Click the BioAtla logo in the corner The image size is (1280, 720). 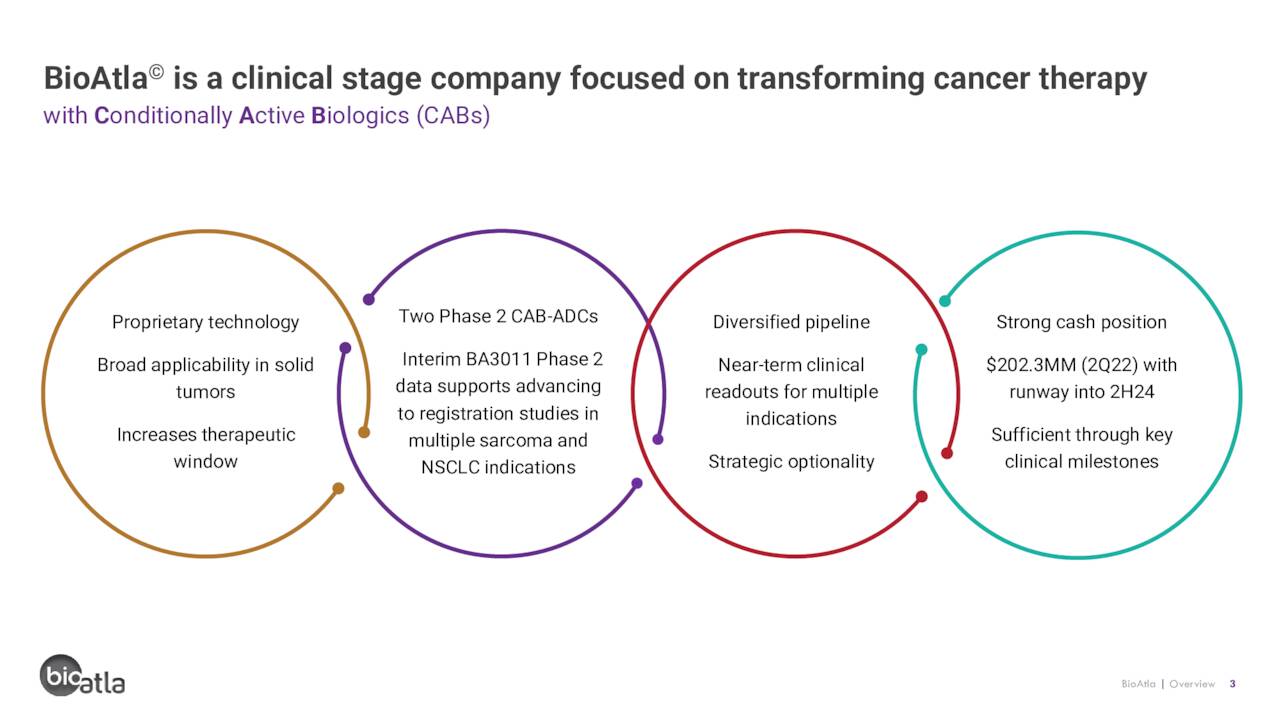coord(83,675)
